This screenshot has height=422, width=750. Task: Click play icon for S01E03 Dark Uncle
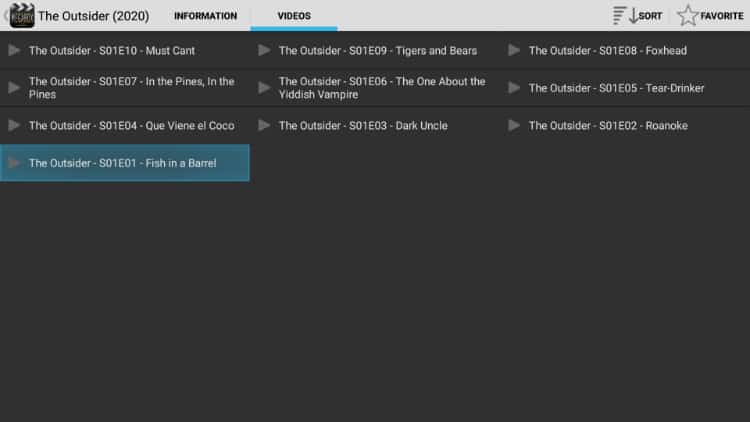tap(264, 125)
